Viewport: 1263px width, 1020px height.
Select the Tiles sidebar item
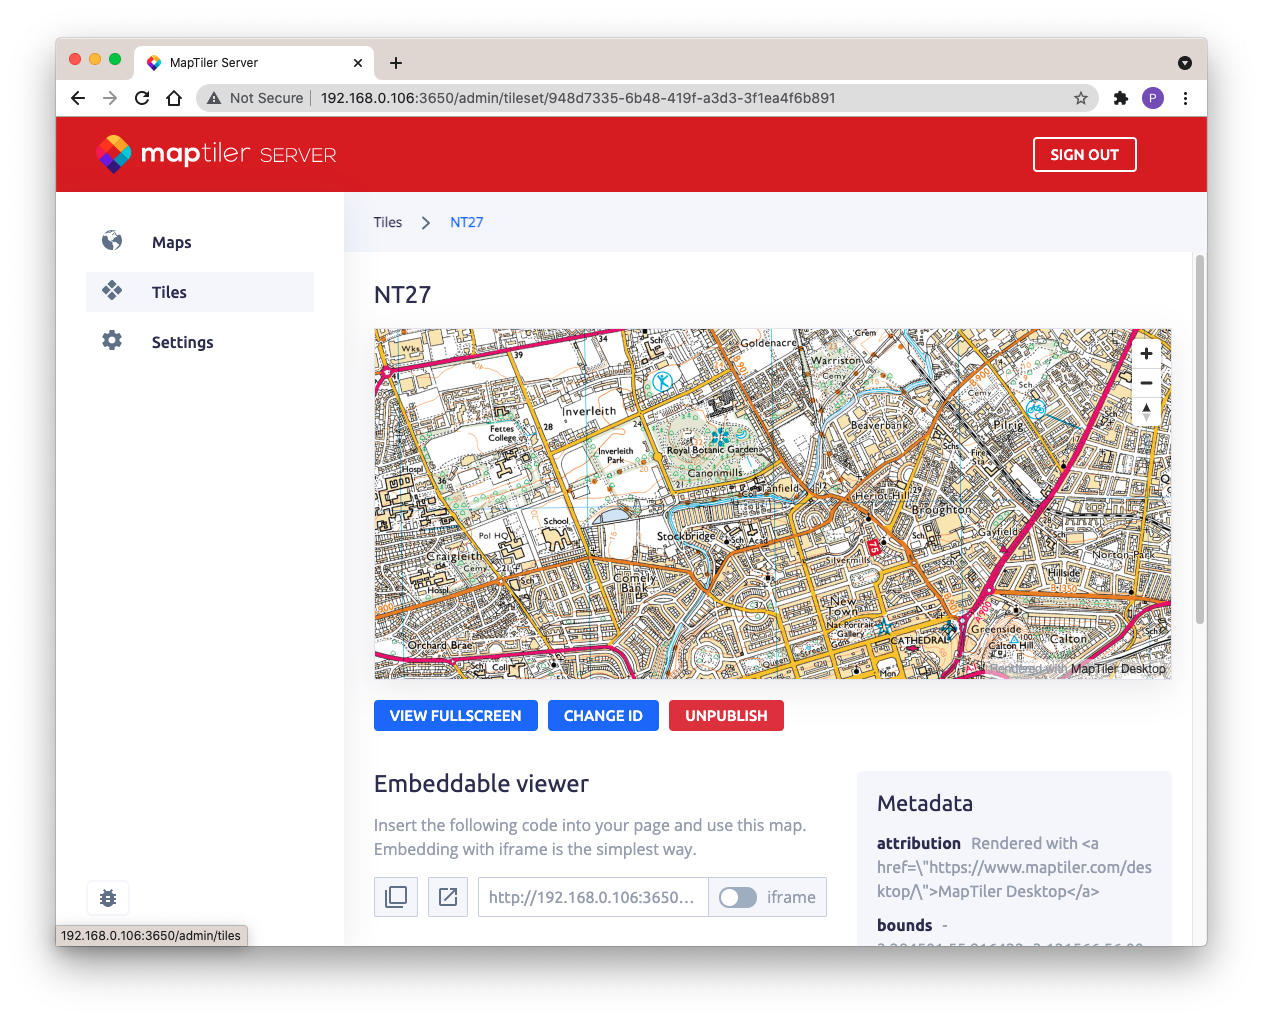coord(169,292)
